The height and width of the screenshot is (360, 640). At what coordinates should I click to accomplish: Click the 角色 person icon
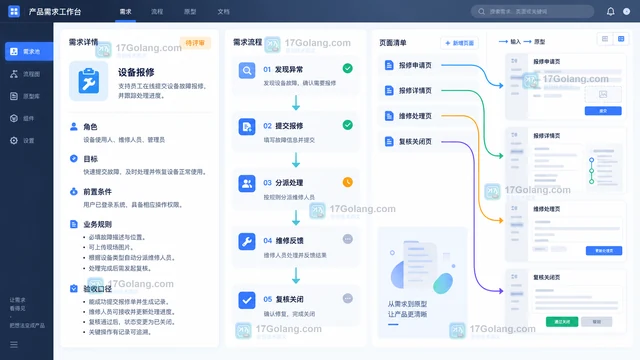(74, 127)
